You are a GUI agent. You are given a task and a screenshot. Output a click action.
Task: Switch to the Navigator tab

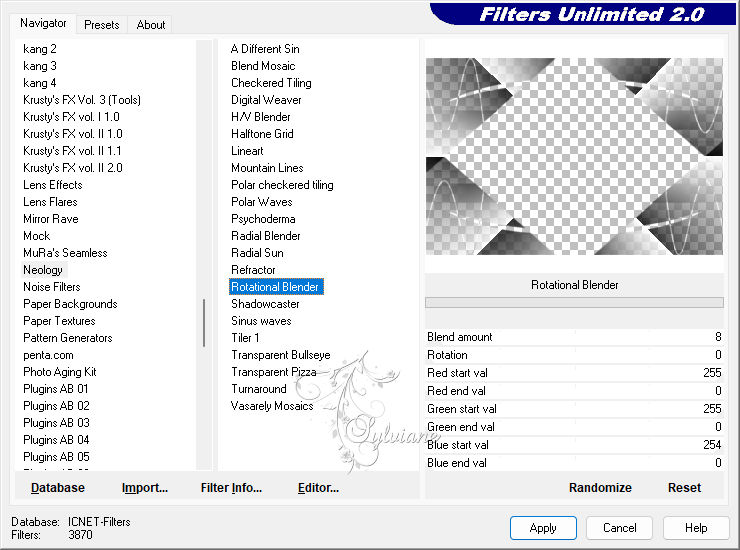tap(43, 23)
